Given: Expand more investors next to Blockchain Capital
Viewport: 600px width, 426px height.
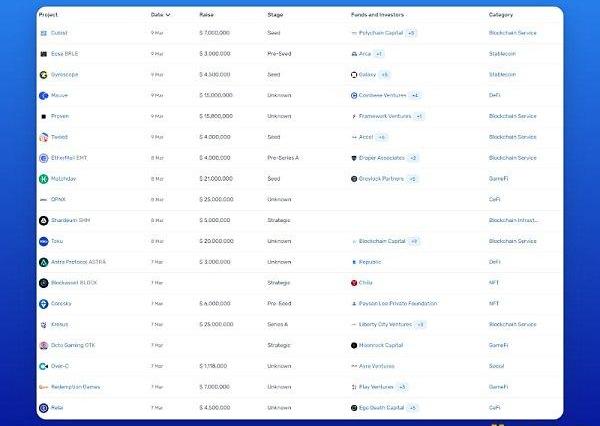Looking at the screenshot, I should click(x=414, y=241).
